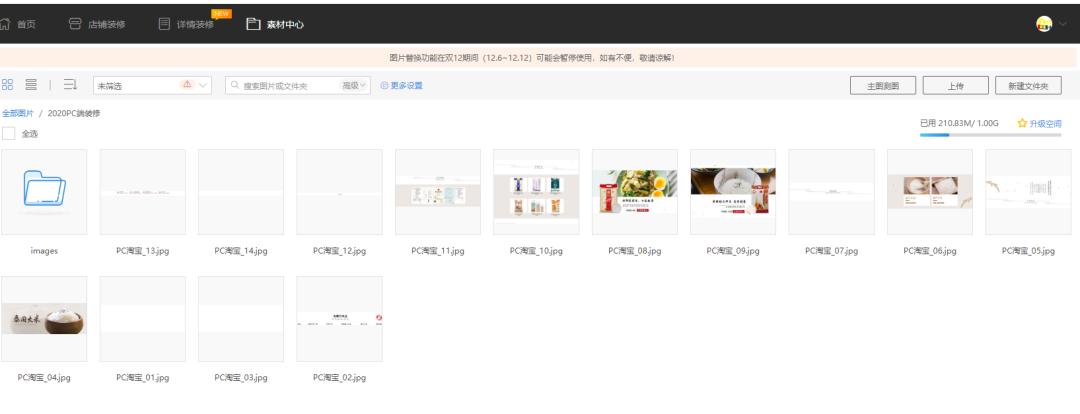Click the file name PC淘宝_02.jpg text
The image size is (1080, 414).
point(340,377)
